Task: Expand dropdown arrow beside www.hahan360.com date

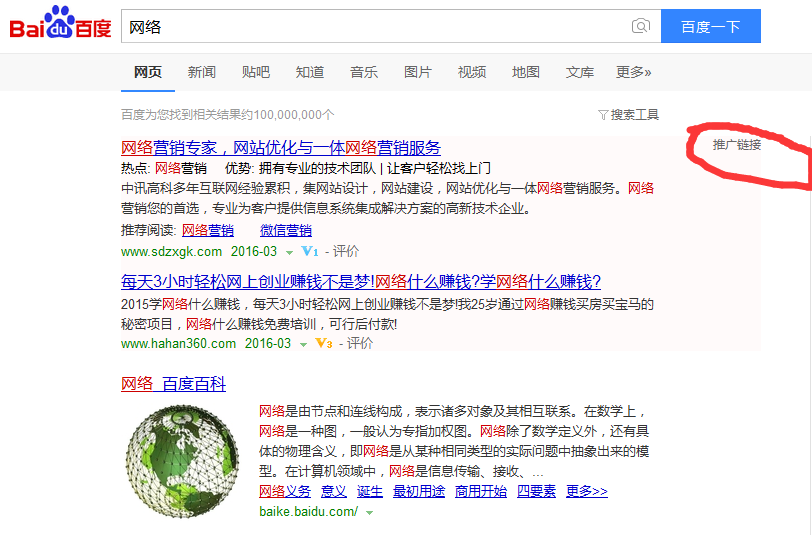Action: [x=304, y=344]
